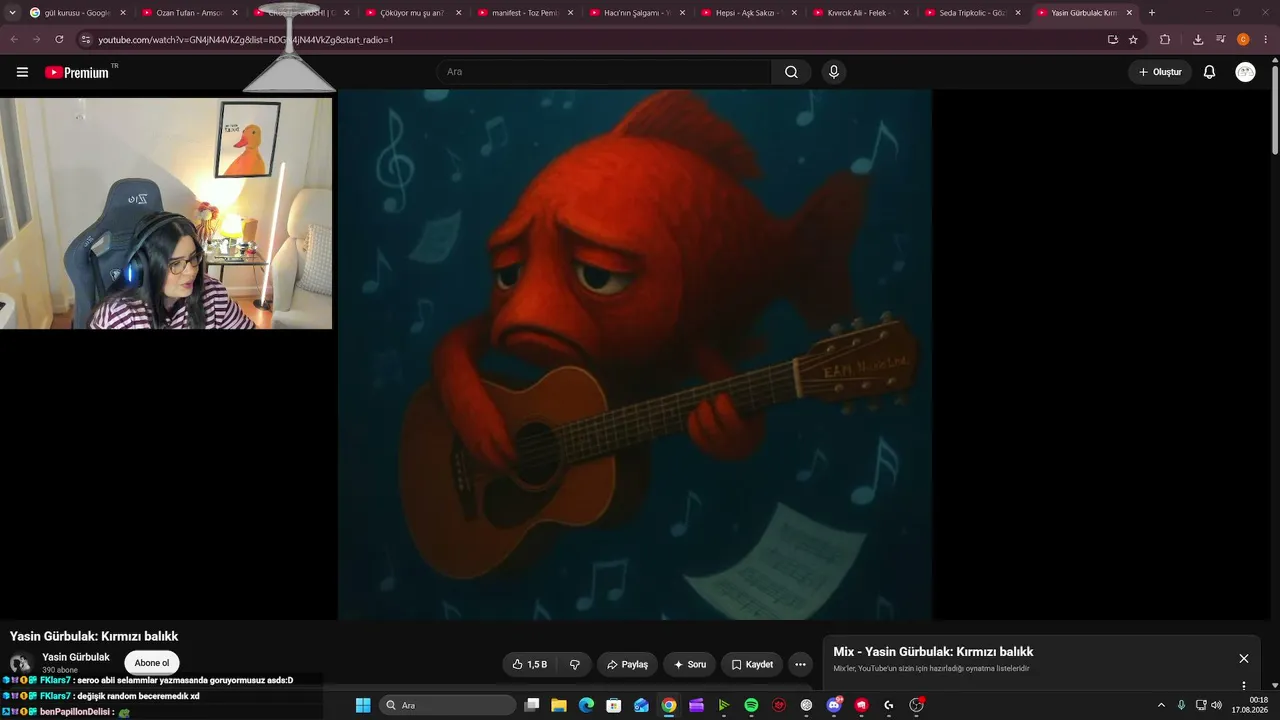
Task: Save video with Kaydet button
Action: [752, 664]
